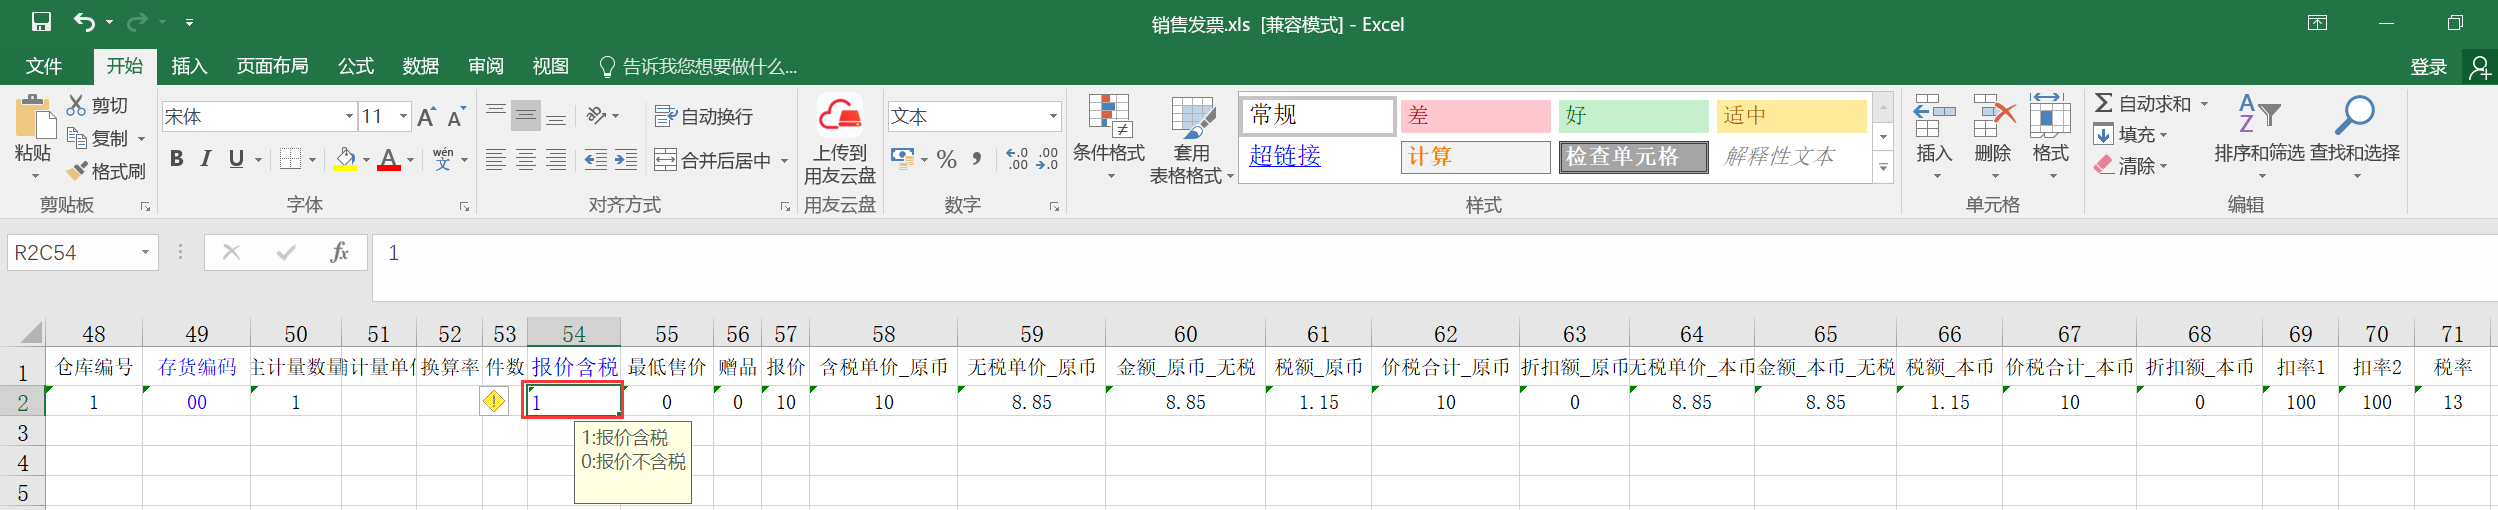Open the font name dropdown 宋体
2498x510 pixels.
pos(349,117)
